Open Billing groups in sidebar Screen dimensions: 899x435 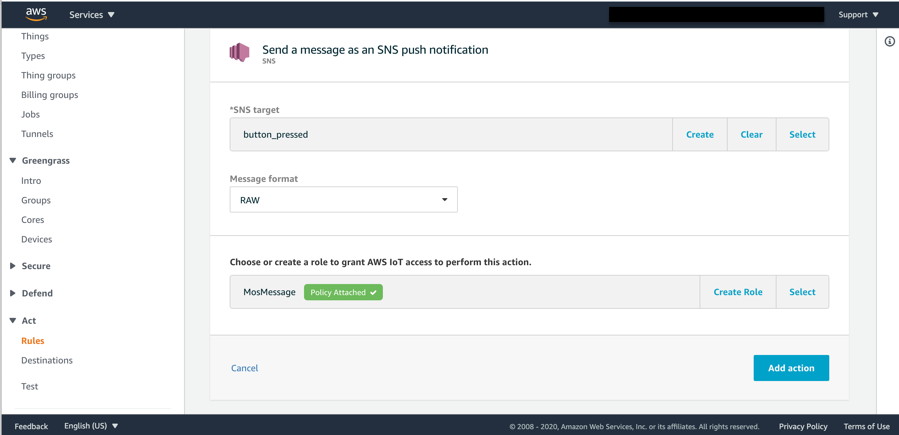point(49,95)
